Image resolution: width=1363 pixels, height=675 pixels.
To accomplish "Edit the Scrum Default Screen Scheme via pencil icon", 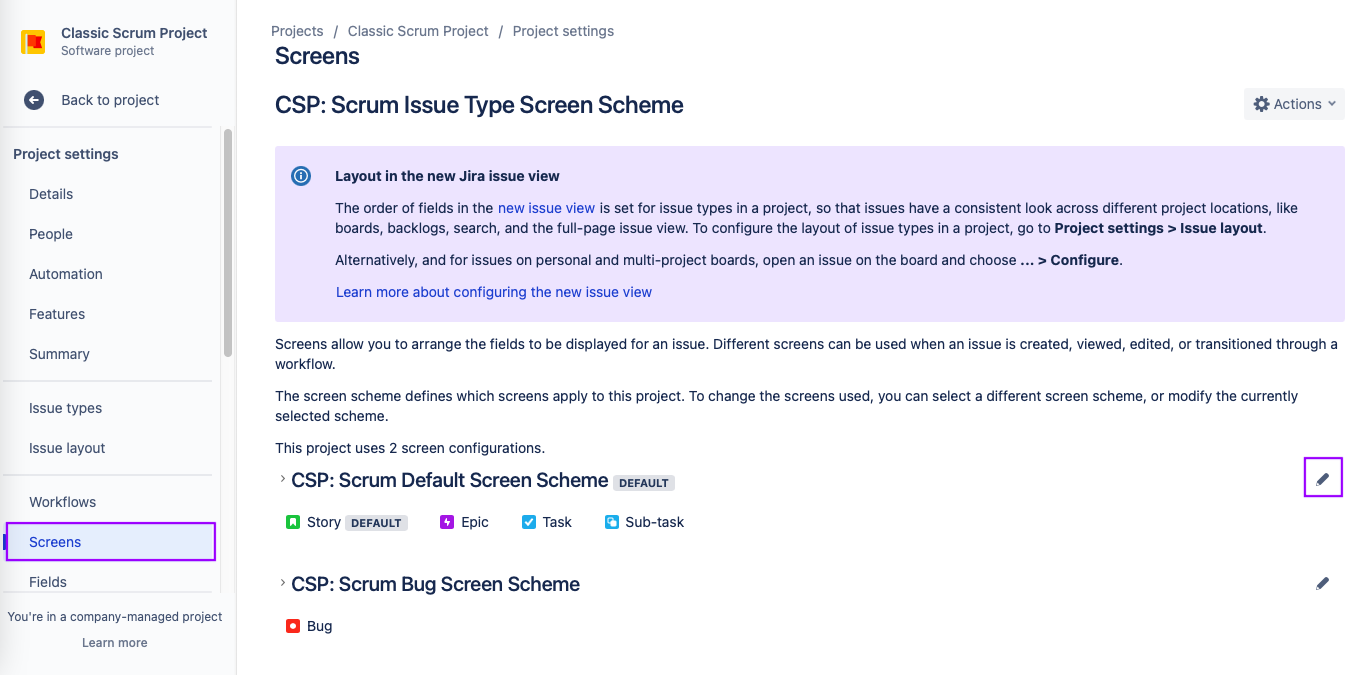I will click(x=1323, y=479).
